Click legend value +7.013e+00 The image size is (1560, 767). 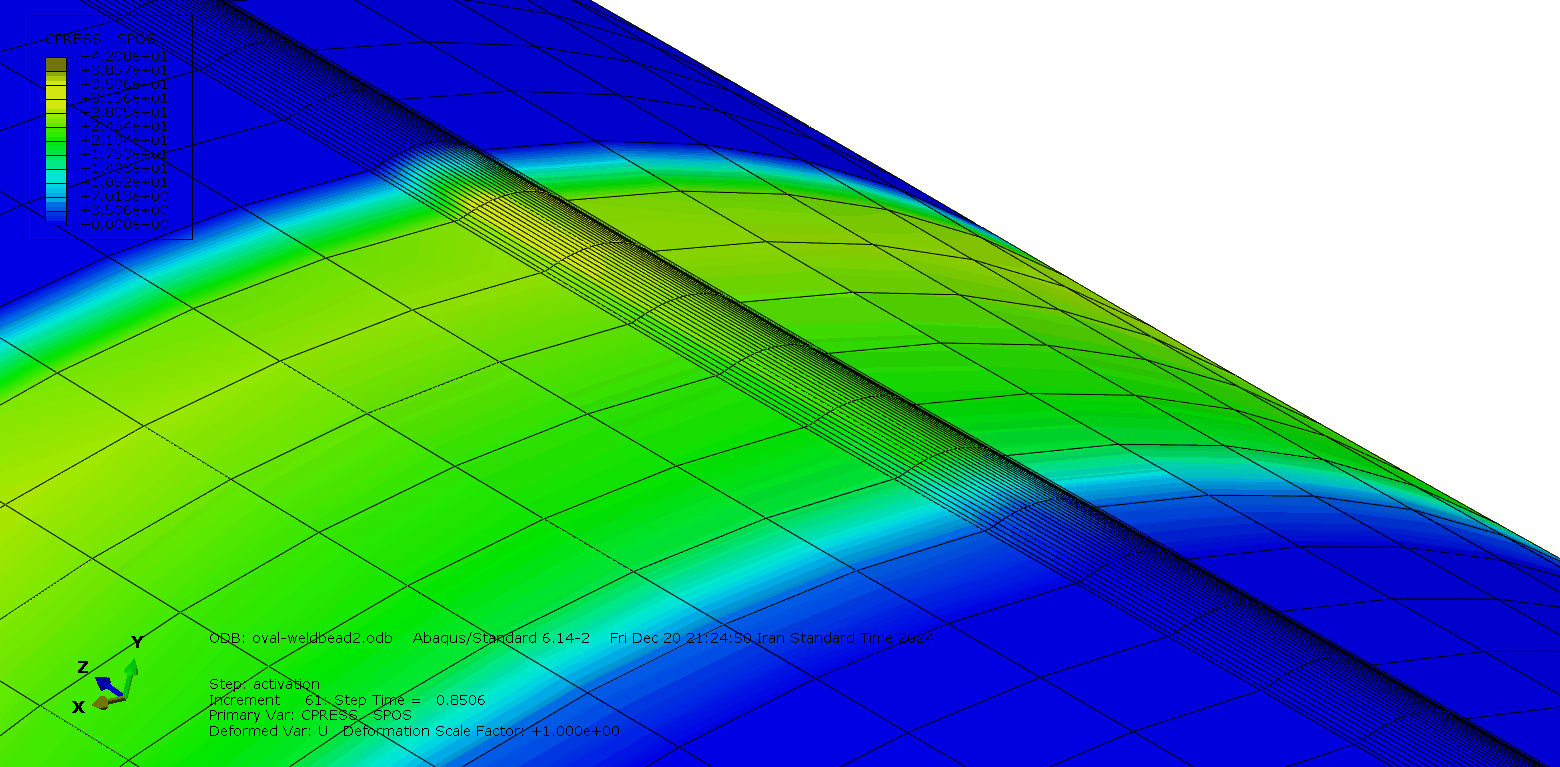point(124,196)
